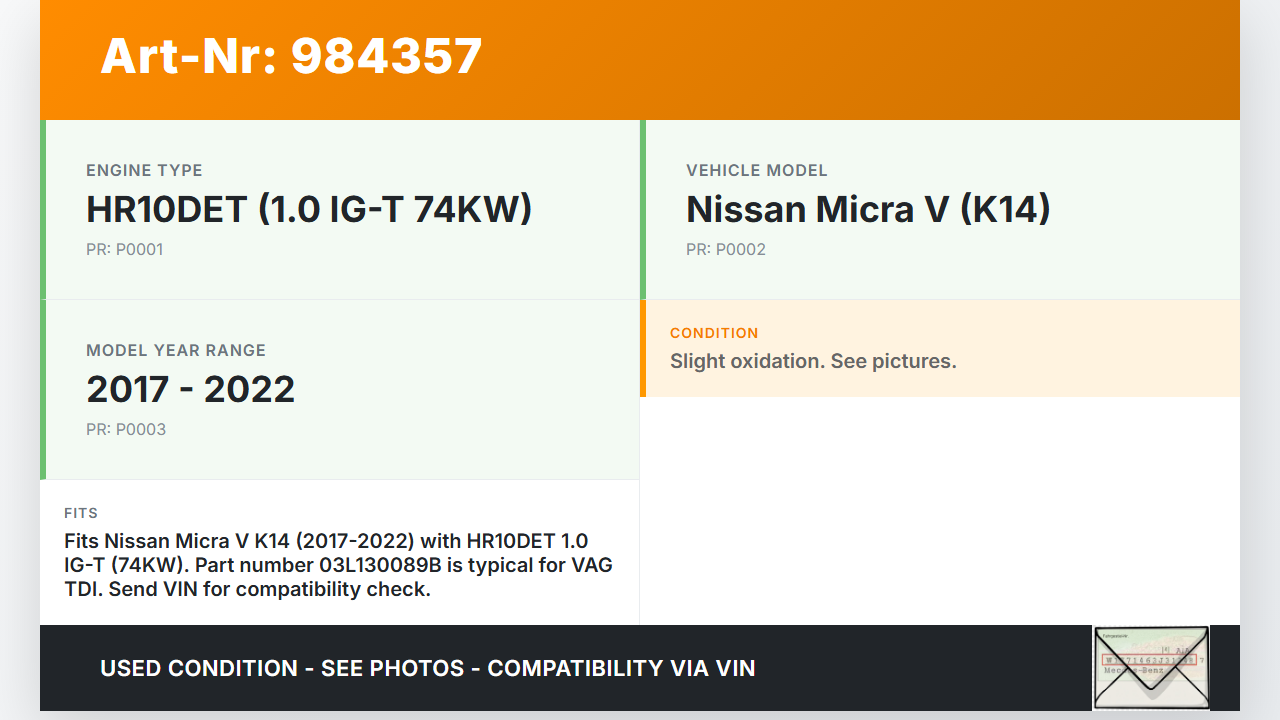Click the orange left border of Condition box
Image resolution: width=1280 pixels, height=720 pixels.
pyautogui.click(x=643, y=348)
